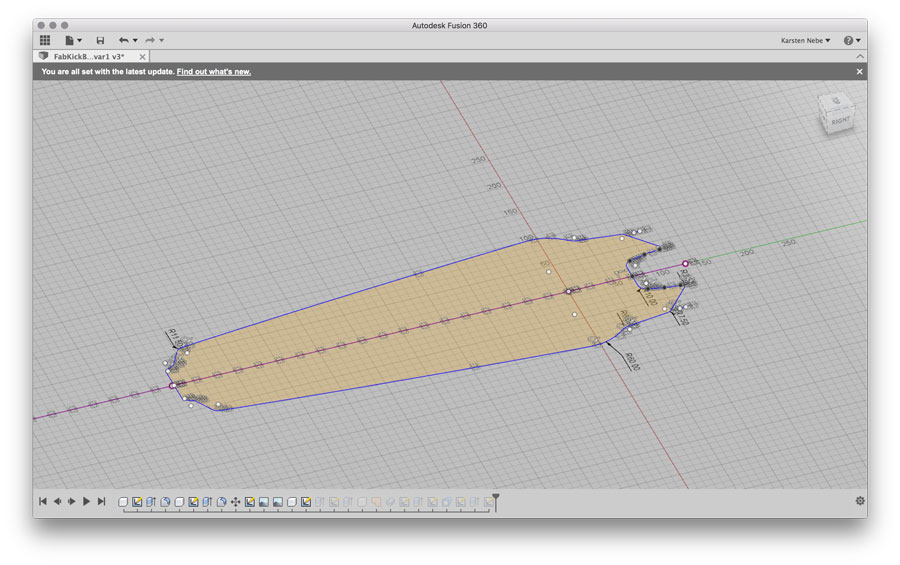Click the magenta sketch point at tail end
Viewport: 900px width, 565px height.
[x=685, y=264]
